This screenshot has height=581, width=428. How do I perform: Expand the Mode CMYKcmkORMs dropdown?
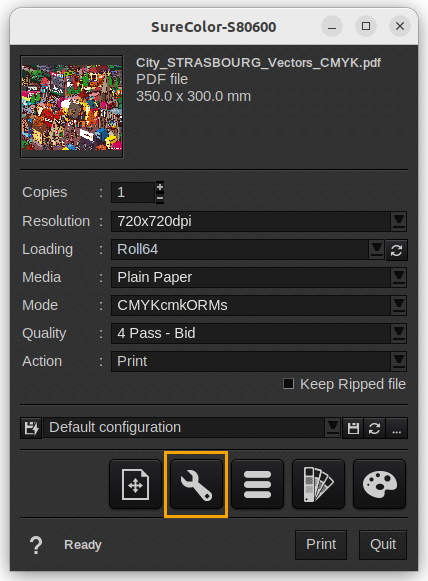coord(399,305)
